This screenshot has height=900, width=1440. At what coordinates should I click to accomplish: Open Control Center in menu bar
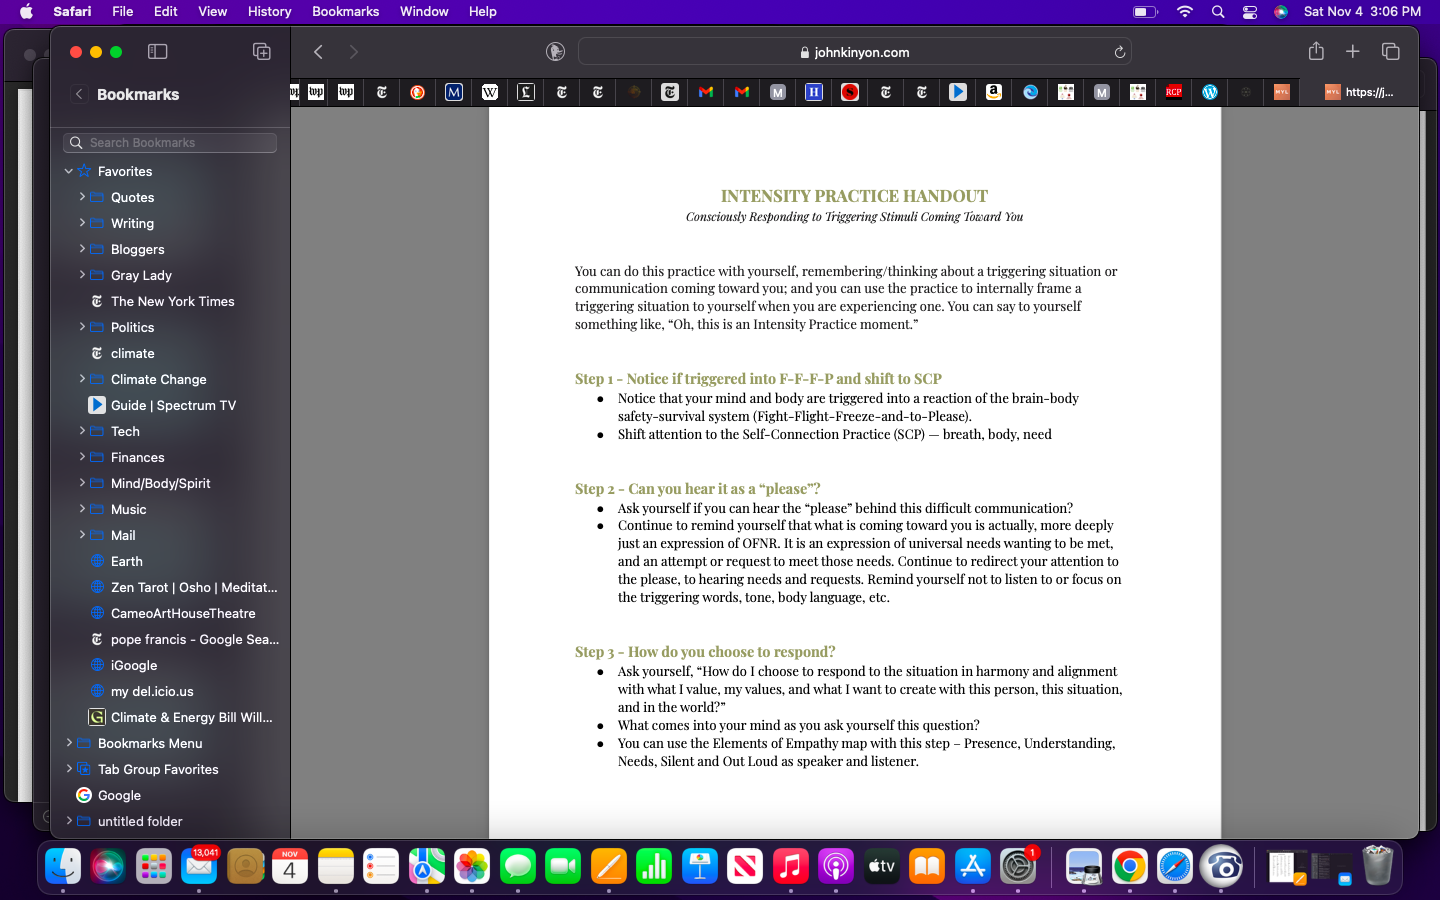[x=1249, y=12]
